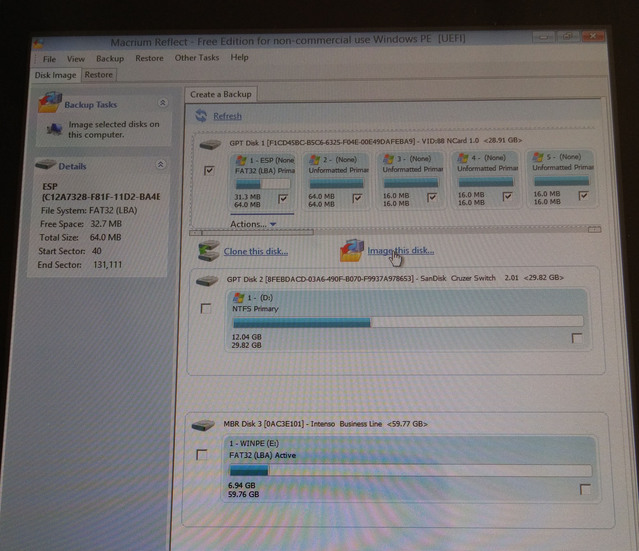Uncheck the partition 4 checkbox
This screenshot has height=551, width=639.
click(507, 196)
